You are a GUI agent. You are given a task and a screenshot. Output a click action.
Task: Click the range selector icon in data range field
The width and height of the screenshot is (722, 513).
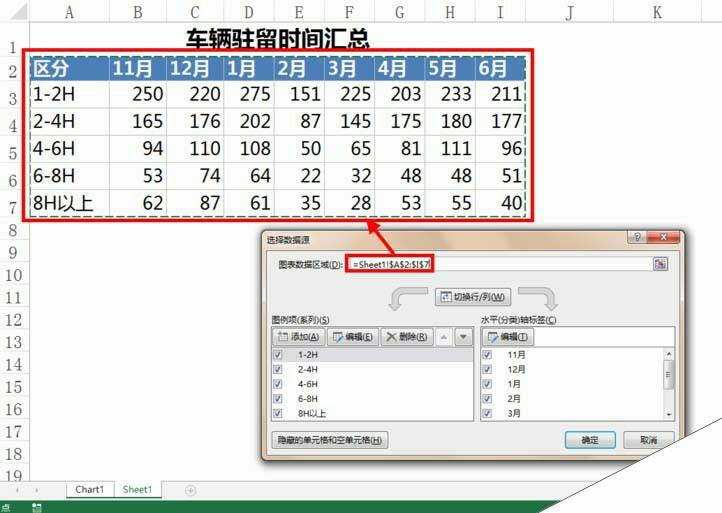click(660, 263)
